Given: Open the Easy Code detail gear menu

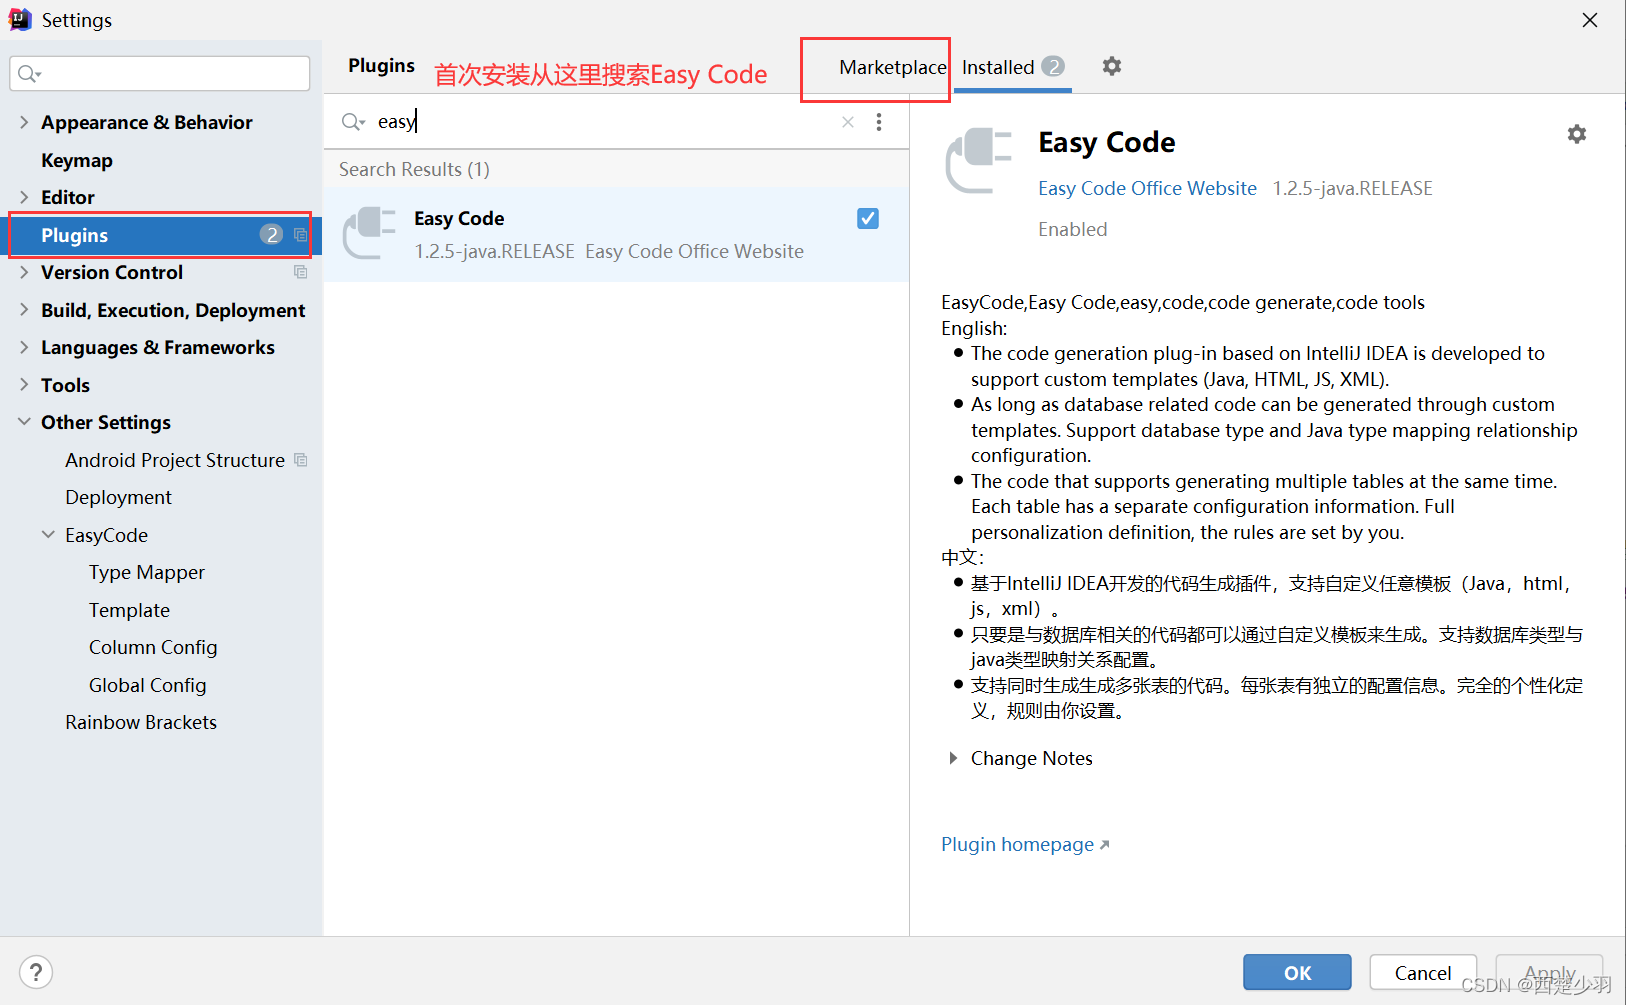Looking at the screenshot, I should pos(1576,134).
